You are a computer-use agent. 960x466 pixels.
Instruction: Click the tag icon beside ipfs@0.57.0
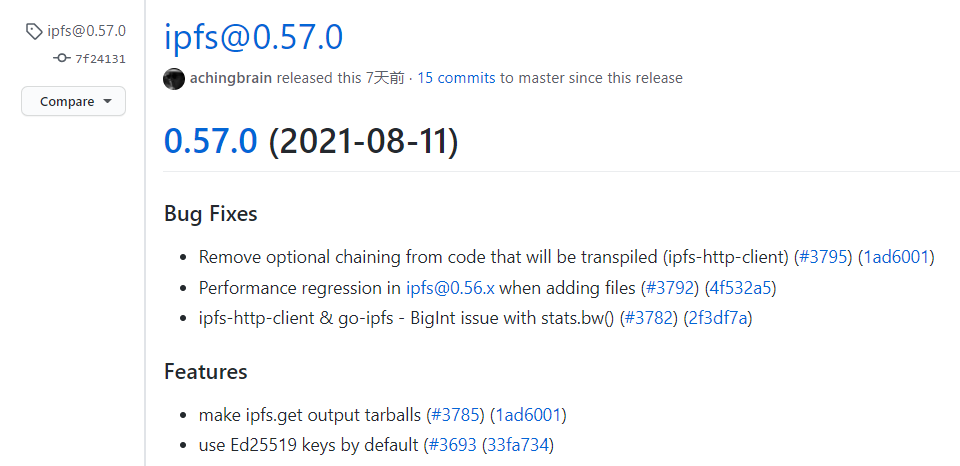tap(34, 31)
